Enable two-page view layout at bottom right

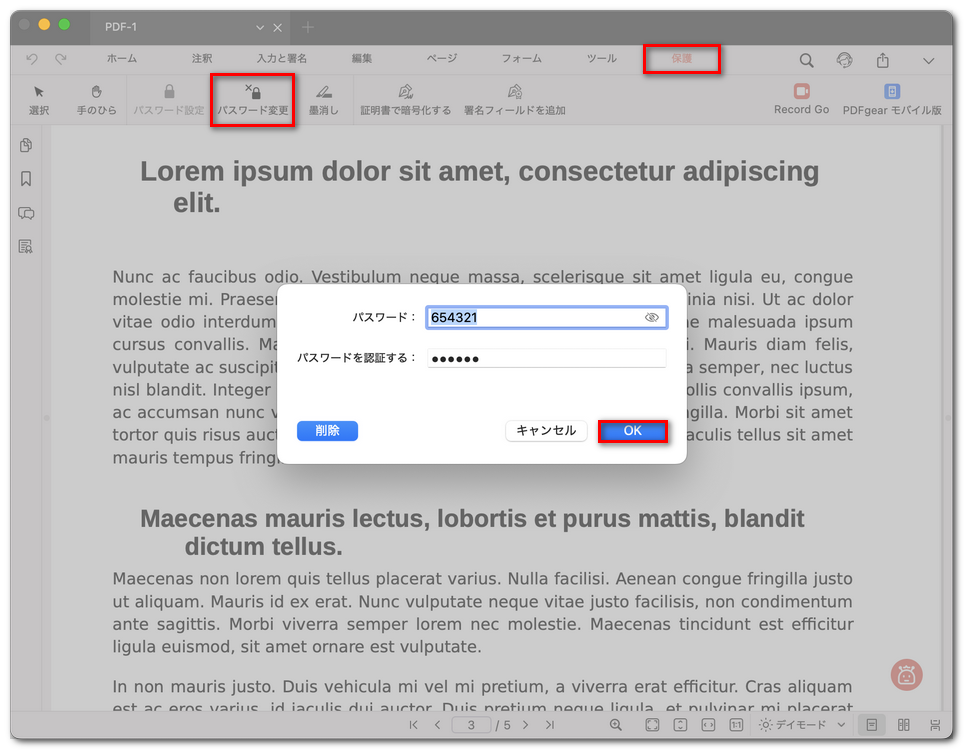point(904,725)
